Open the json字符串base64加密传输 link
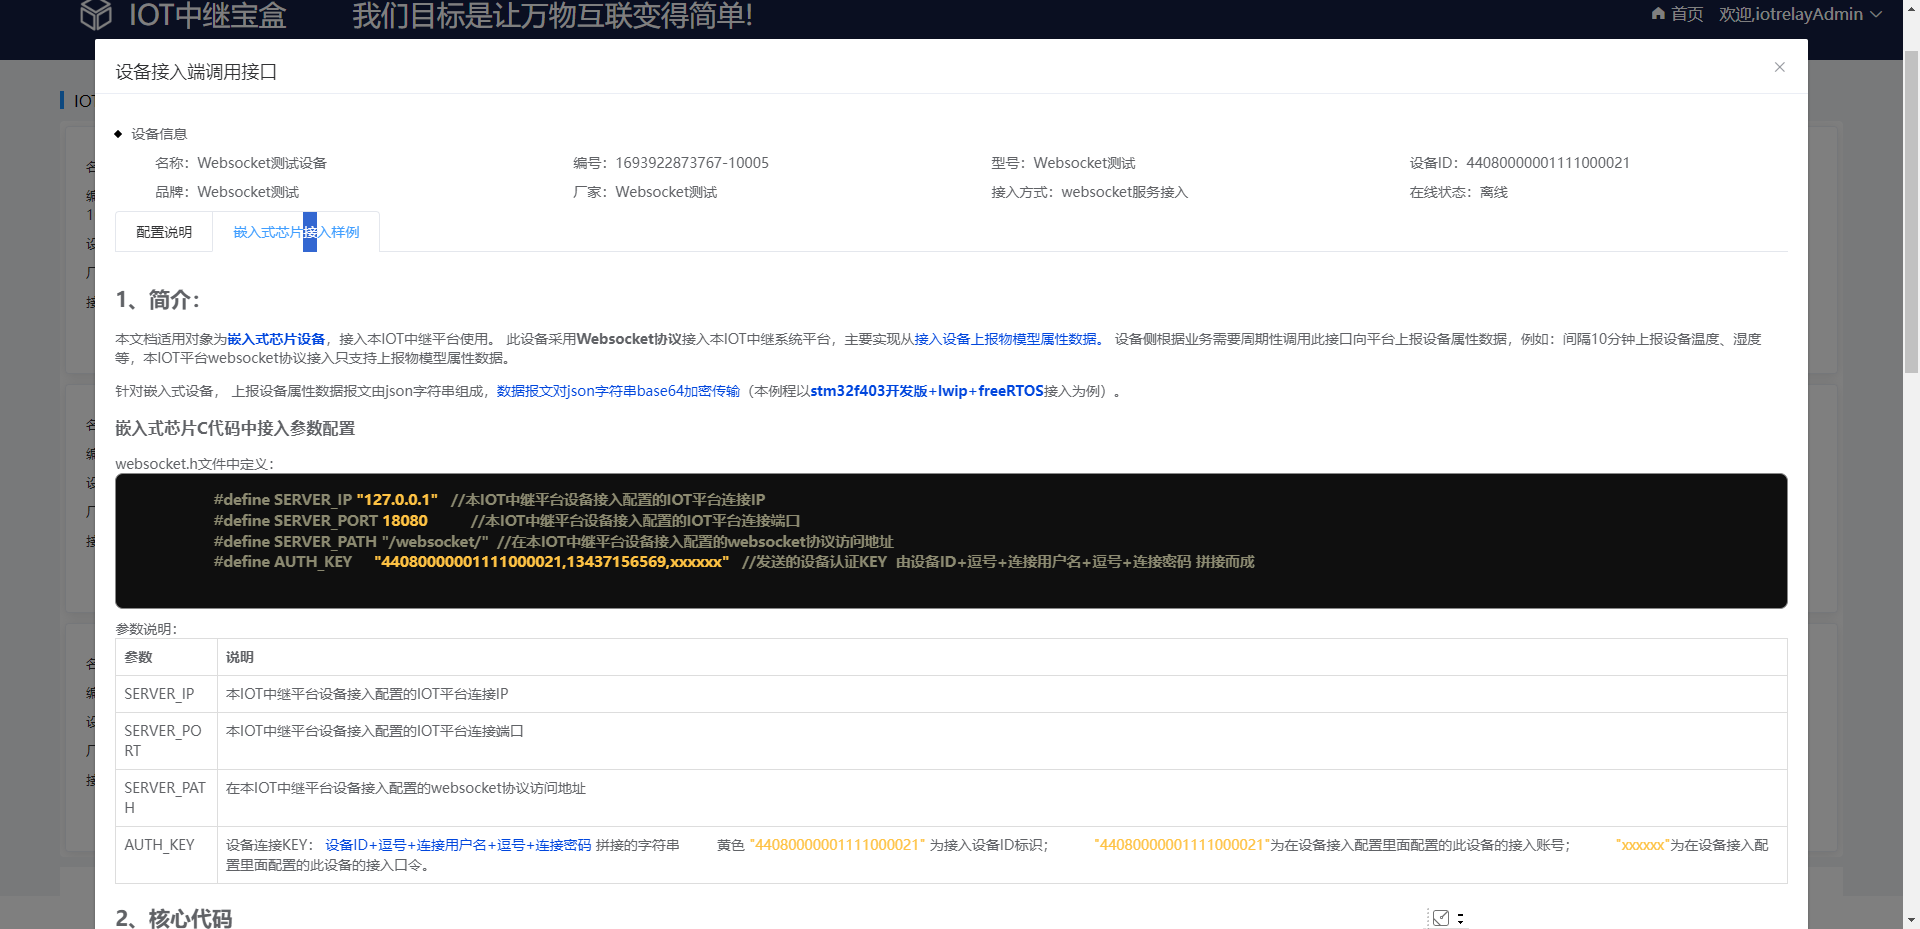The height and width of the screenshot is (929, 1920). click(617, 390)
